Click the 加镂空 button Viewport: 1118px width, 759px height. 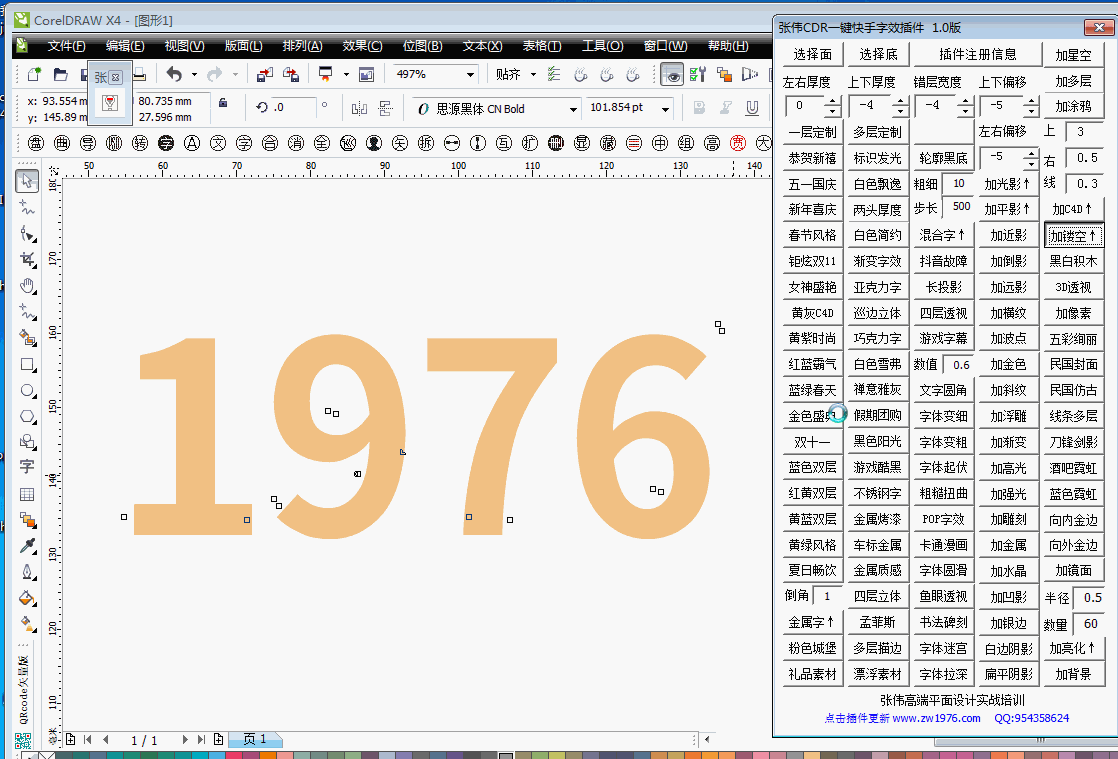1073,236
